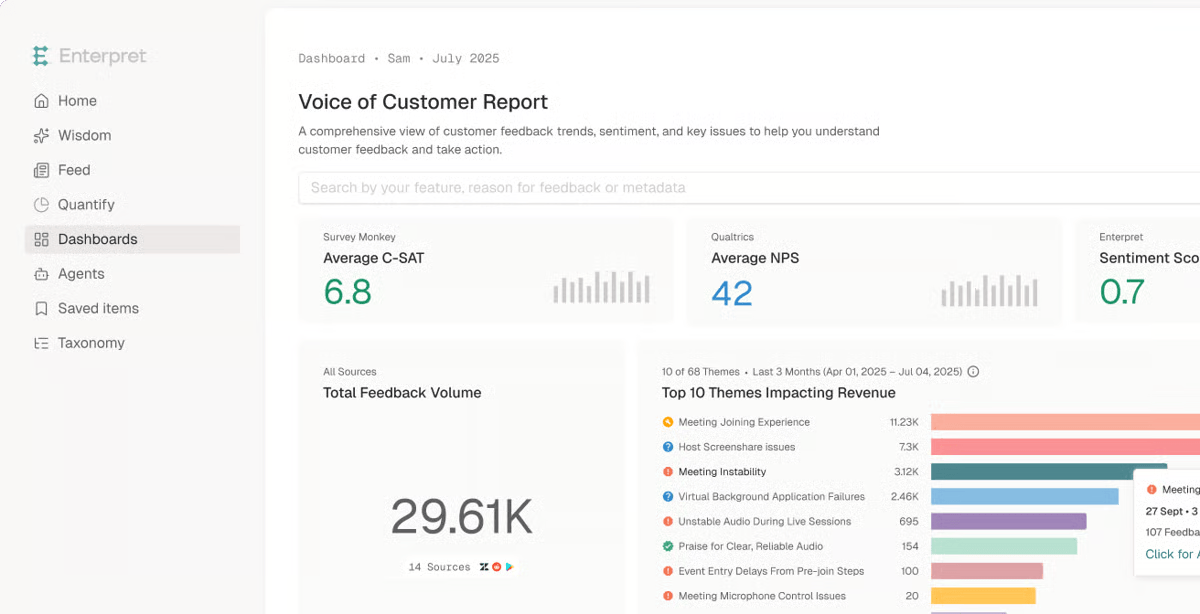Click the alert icon in the tooltip popup
This screenshot has height=614, width=1200.
pos(1151,490)
